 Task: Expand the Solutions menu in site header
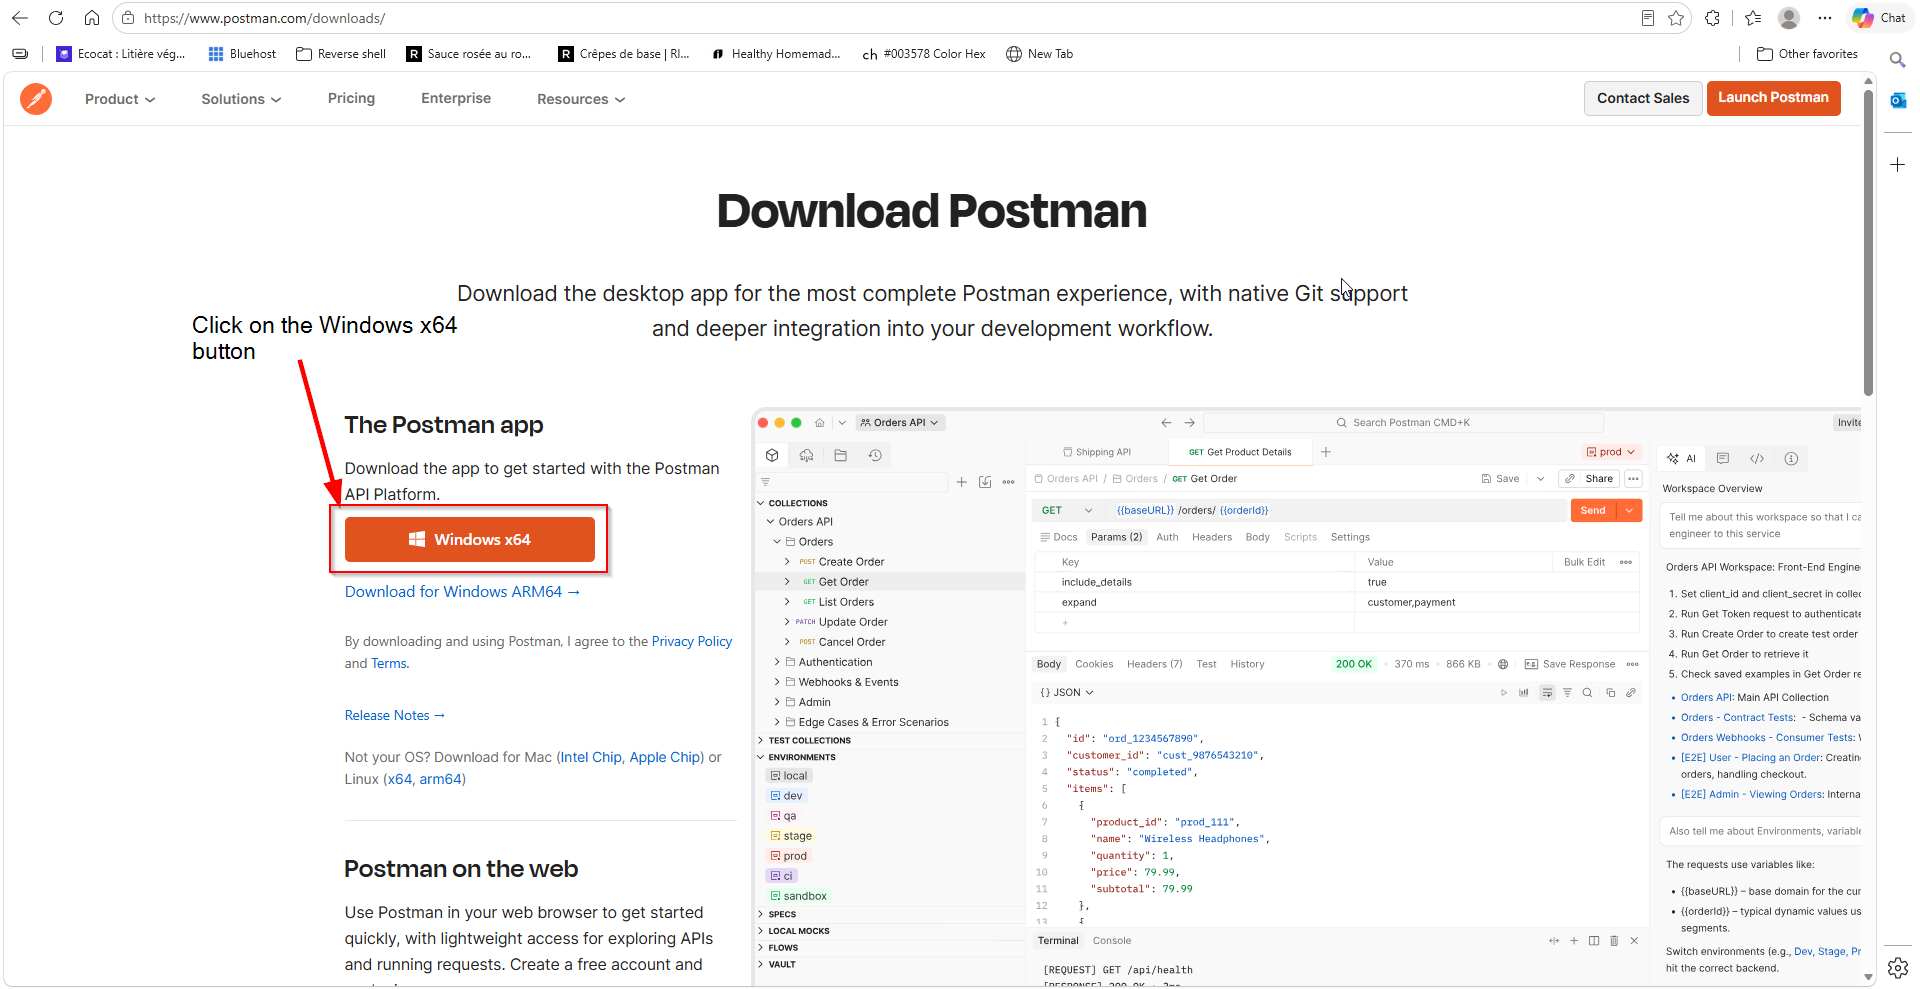click(x=241, y=99)
